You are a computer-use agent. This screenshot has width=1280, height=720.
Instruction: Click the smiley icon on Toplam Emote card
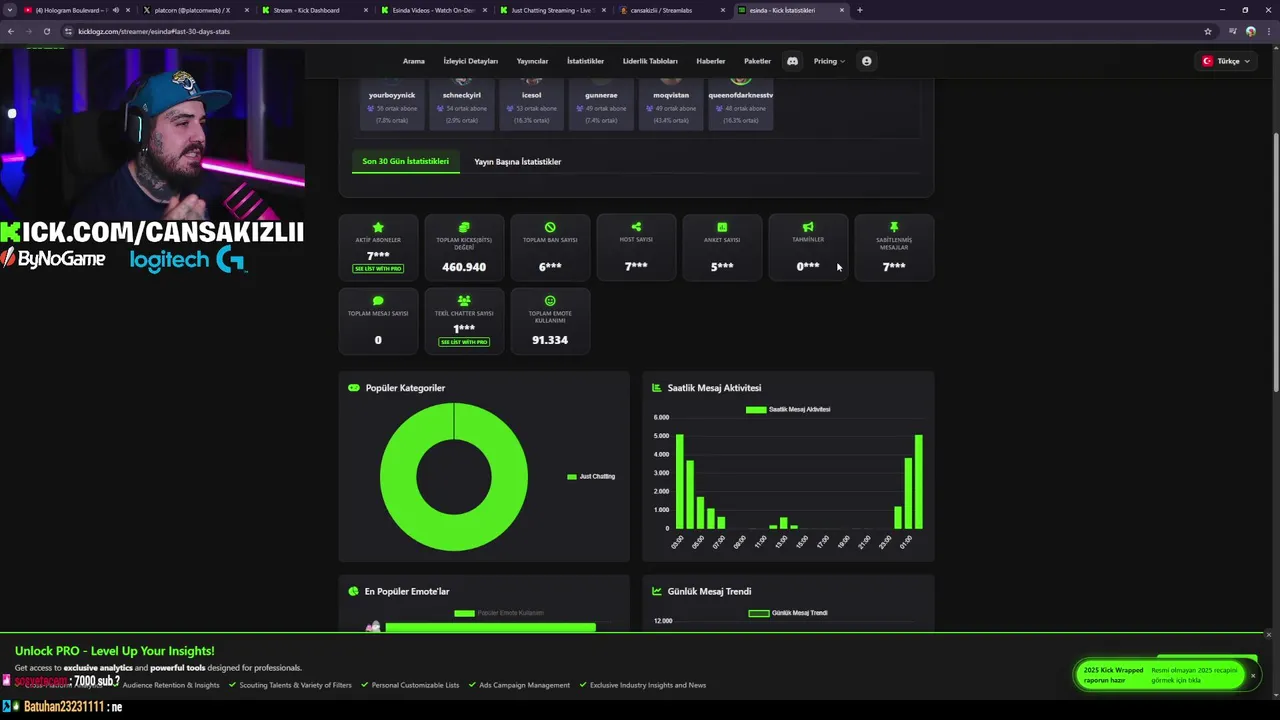click(x=550, y=301)
